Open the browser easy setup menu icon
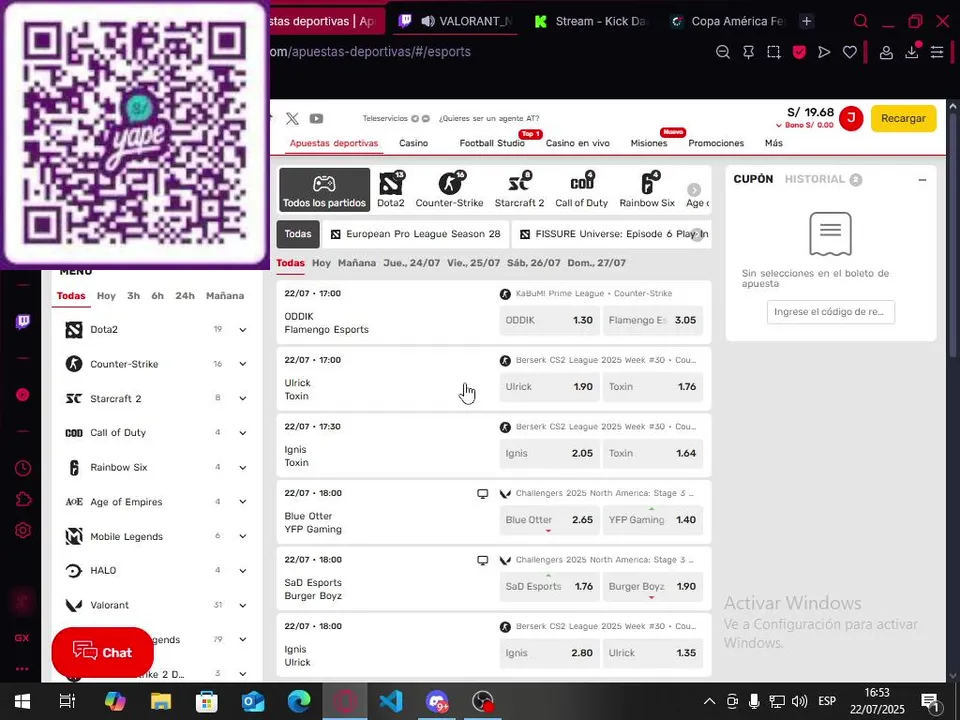This screenshot has height=720, width=960. (x=937, y=52)
